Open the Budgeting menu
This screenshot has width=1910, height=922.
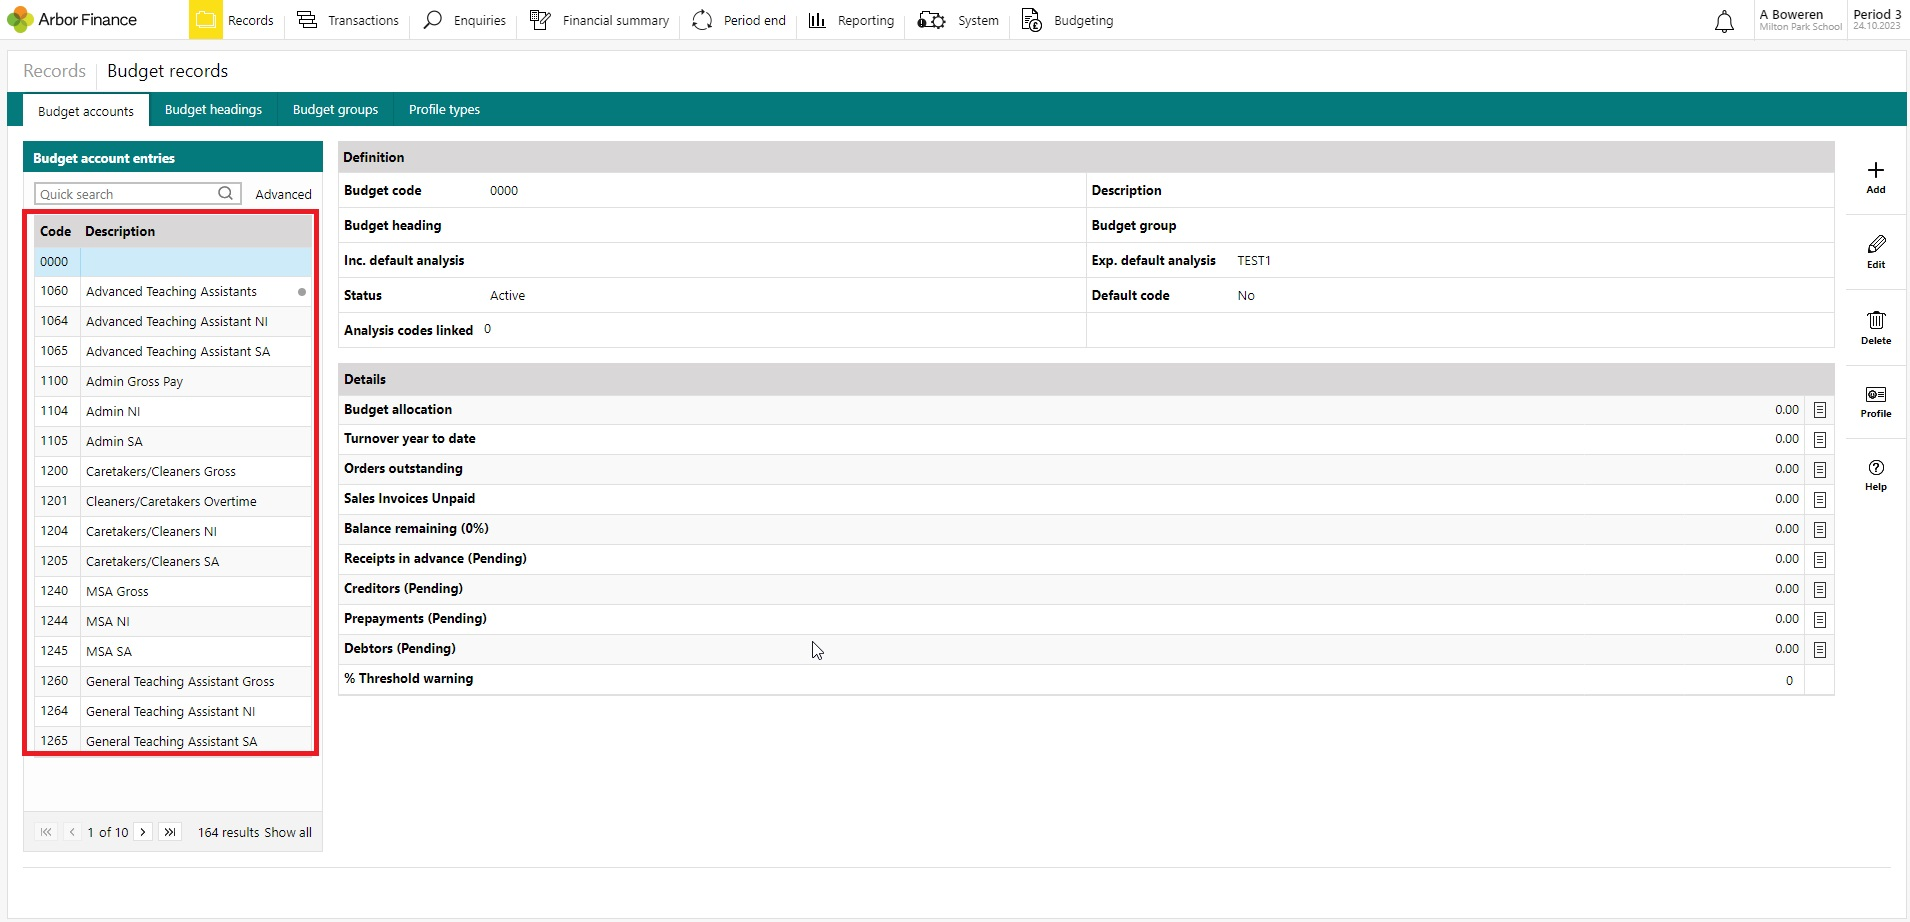tap(1067, 20)
